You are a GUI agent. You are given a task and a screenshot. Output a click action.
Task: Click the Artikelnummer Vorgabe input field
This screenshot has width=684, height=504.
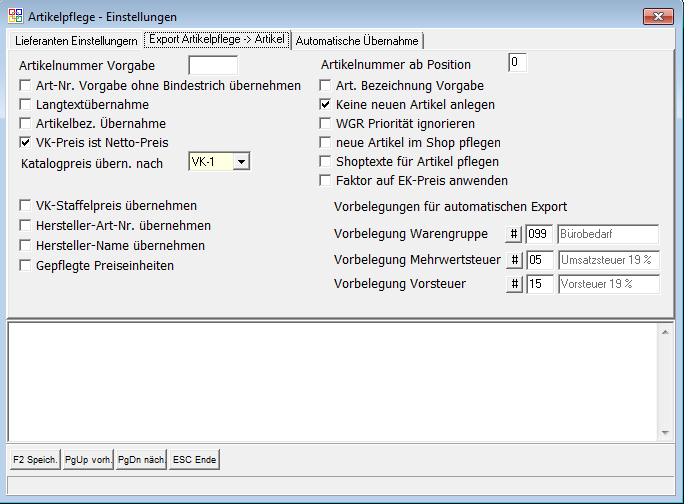213,65
